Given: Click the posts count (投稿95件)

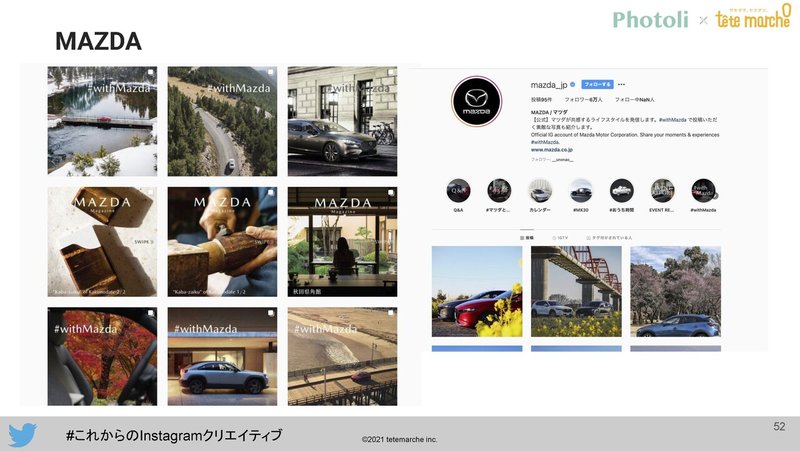Looking at the screenshot, I should tap(541, 99).
